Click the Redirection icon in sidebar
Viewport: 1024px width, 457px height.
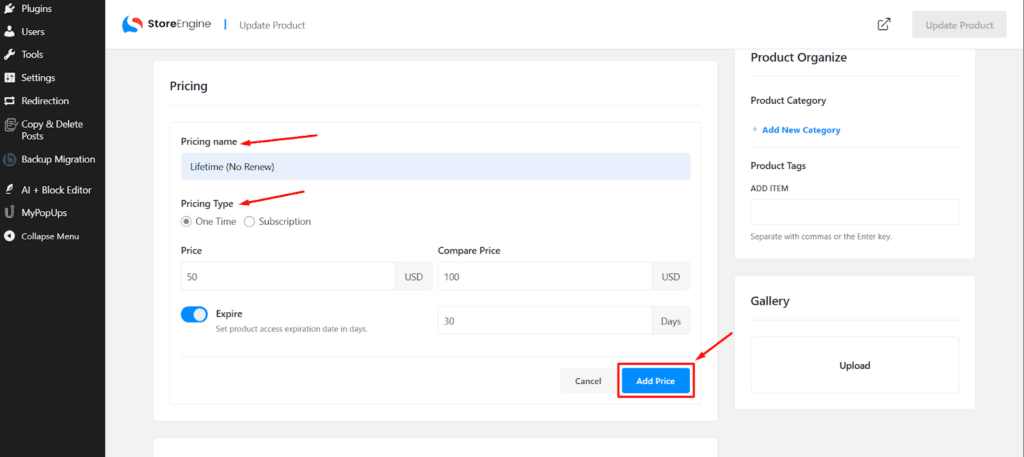pyautogui.click(x=10, y=101)
